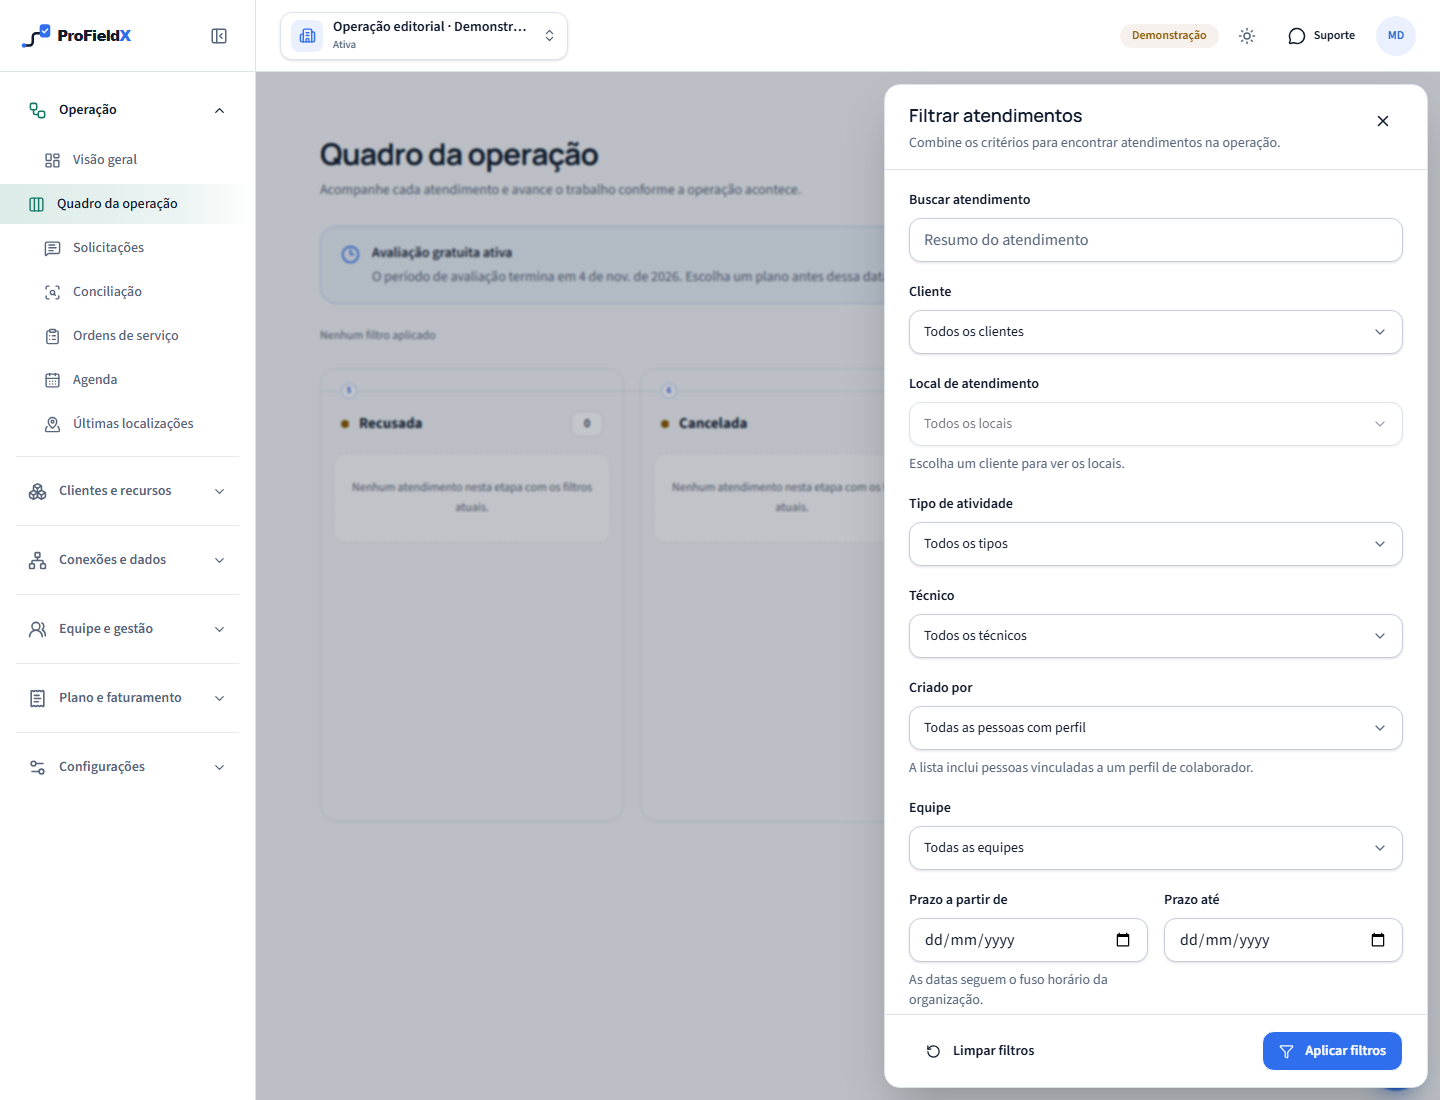This screenshot has width=1440, height=1100.
Task: Open the Técnico dropdown
Action: click(x=1156, y=636)
